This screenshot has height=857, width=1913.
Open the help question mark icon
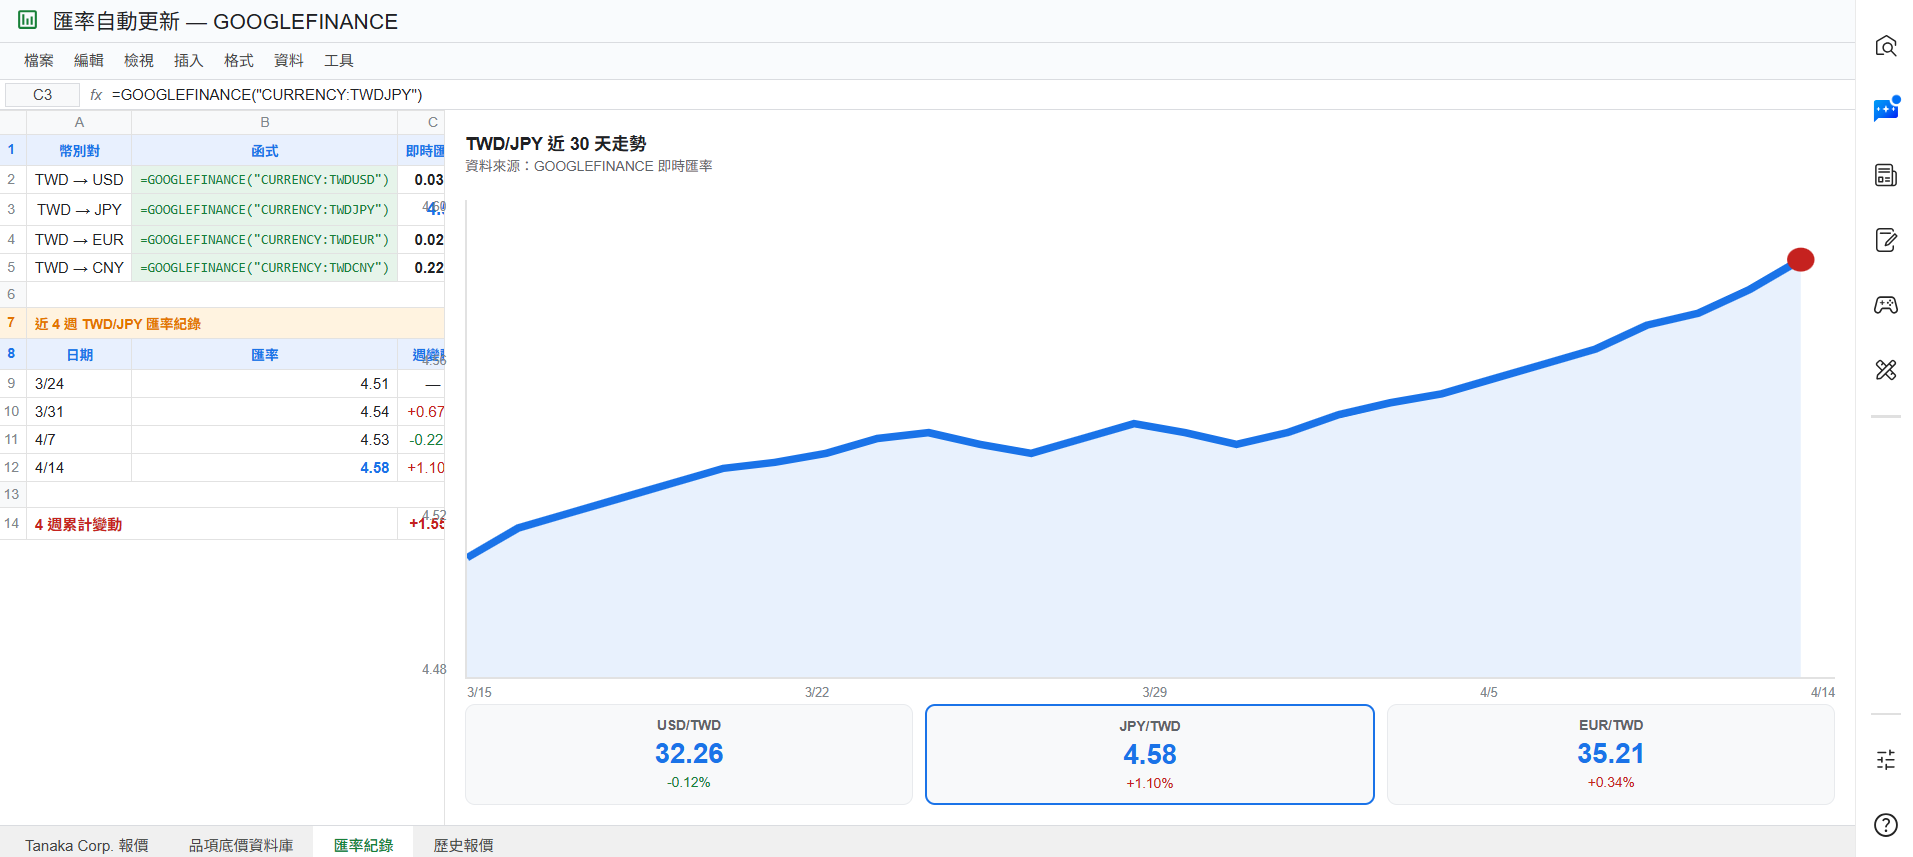pyautogui.click(x=1885, y=825)
